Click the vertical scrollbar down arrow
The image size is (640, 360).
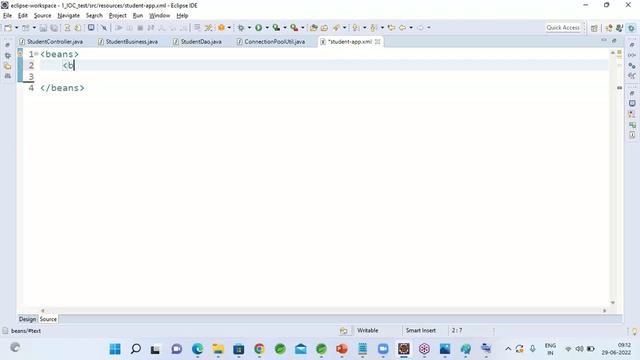(x=613, y=302)
